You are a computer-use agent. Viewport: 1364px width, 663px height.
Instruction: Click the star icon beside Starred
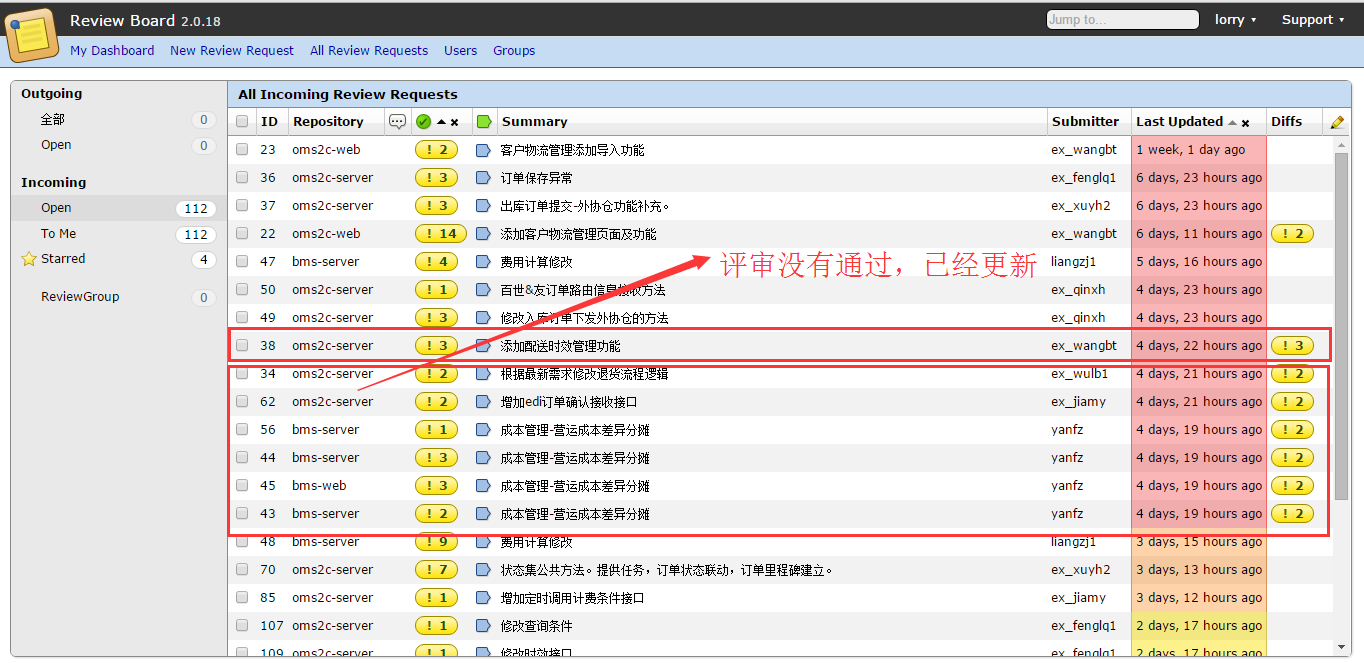(x=28, y=259)
